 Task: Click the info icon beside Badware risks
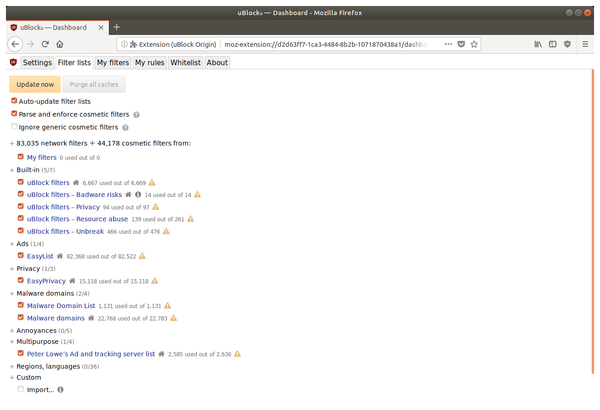[138, 194]
